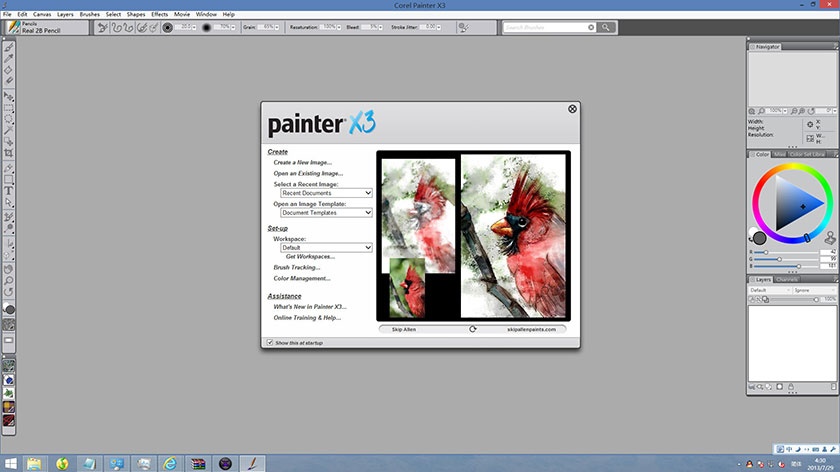The width and height of the screenshot is (840, 472).
Task: Open the Brushes menu
Action: (x=89, y=14)
